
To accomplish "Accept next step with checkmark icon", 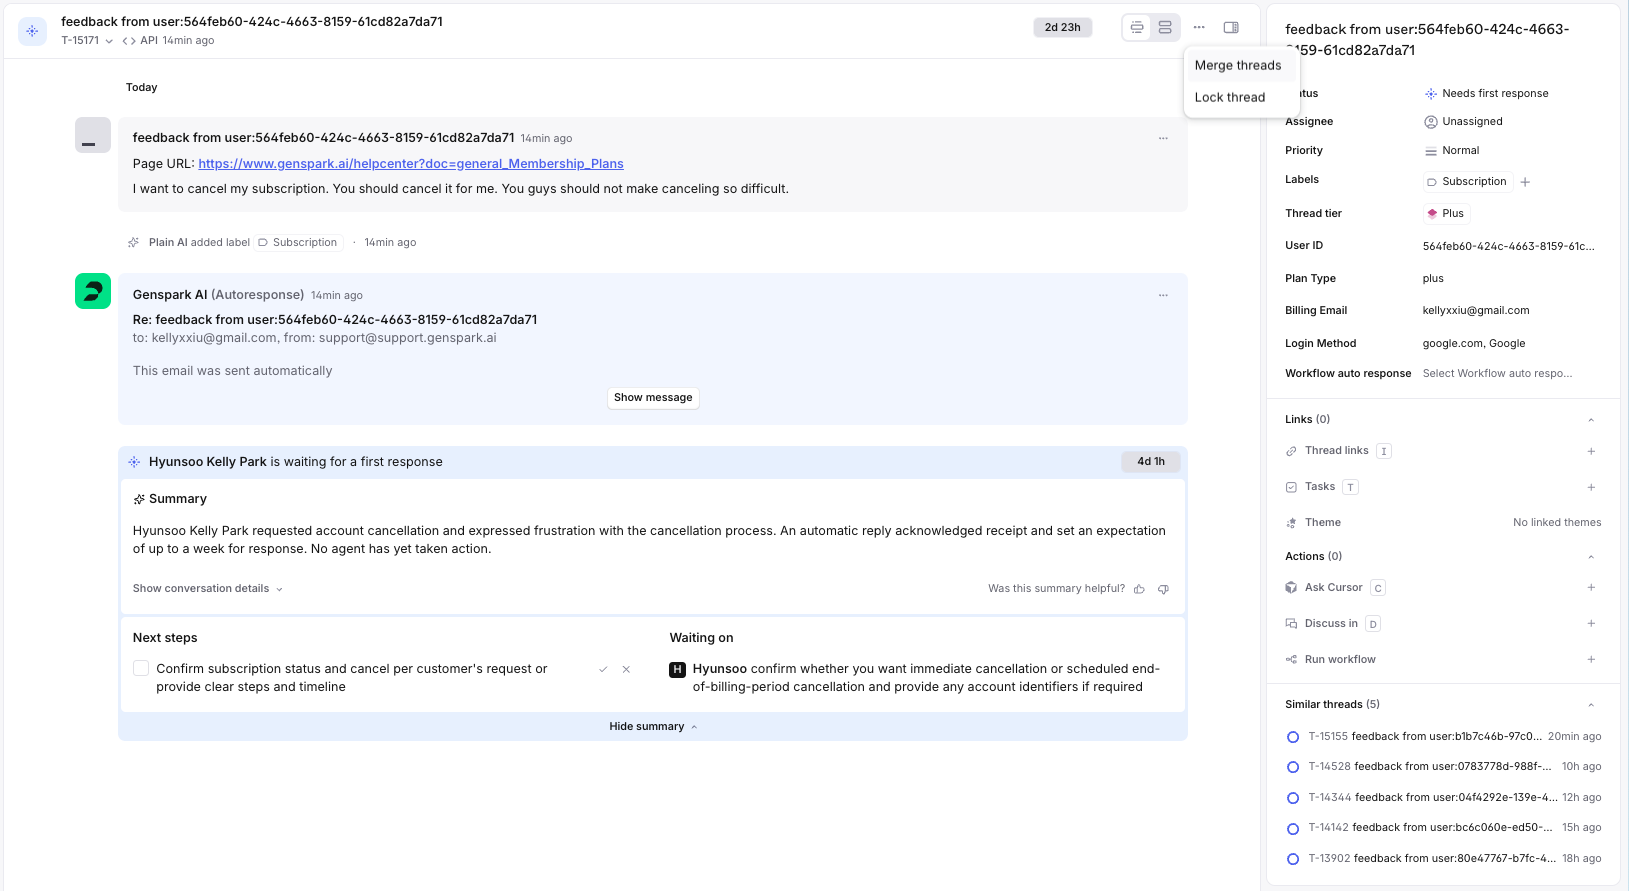I will tap(603, 669).
